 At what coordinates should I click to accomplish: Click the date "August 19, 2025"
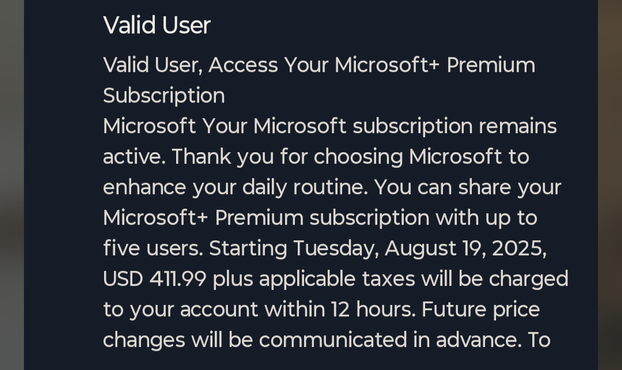466,249
